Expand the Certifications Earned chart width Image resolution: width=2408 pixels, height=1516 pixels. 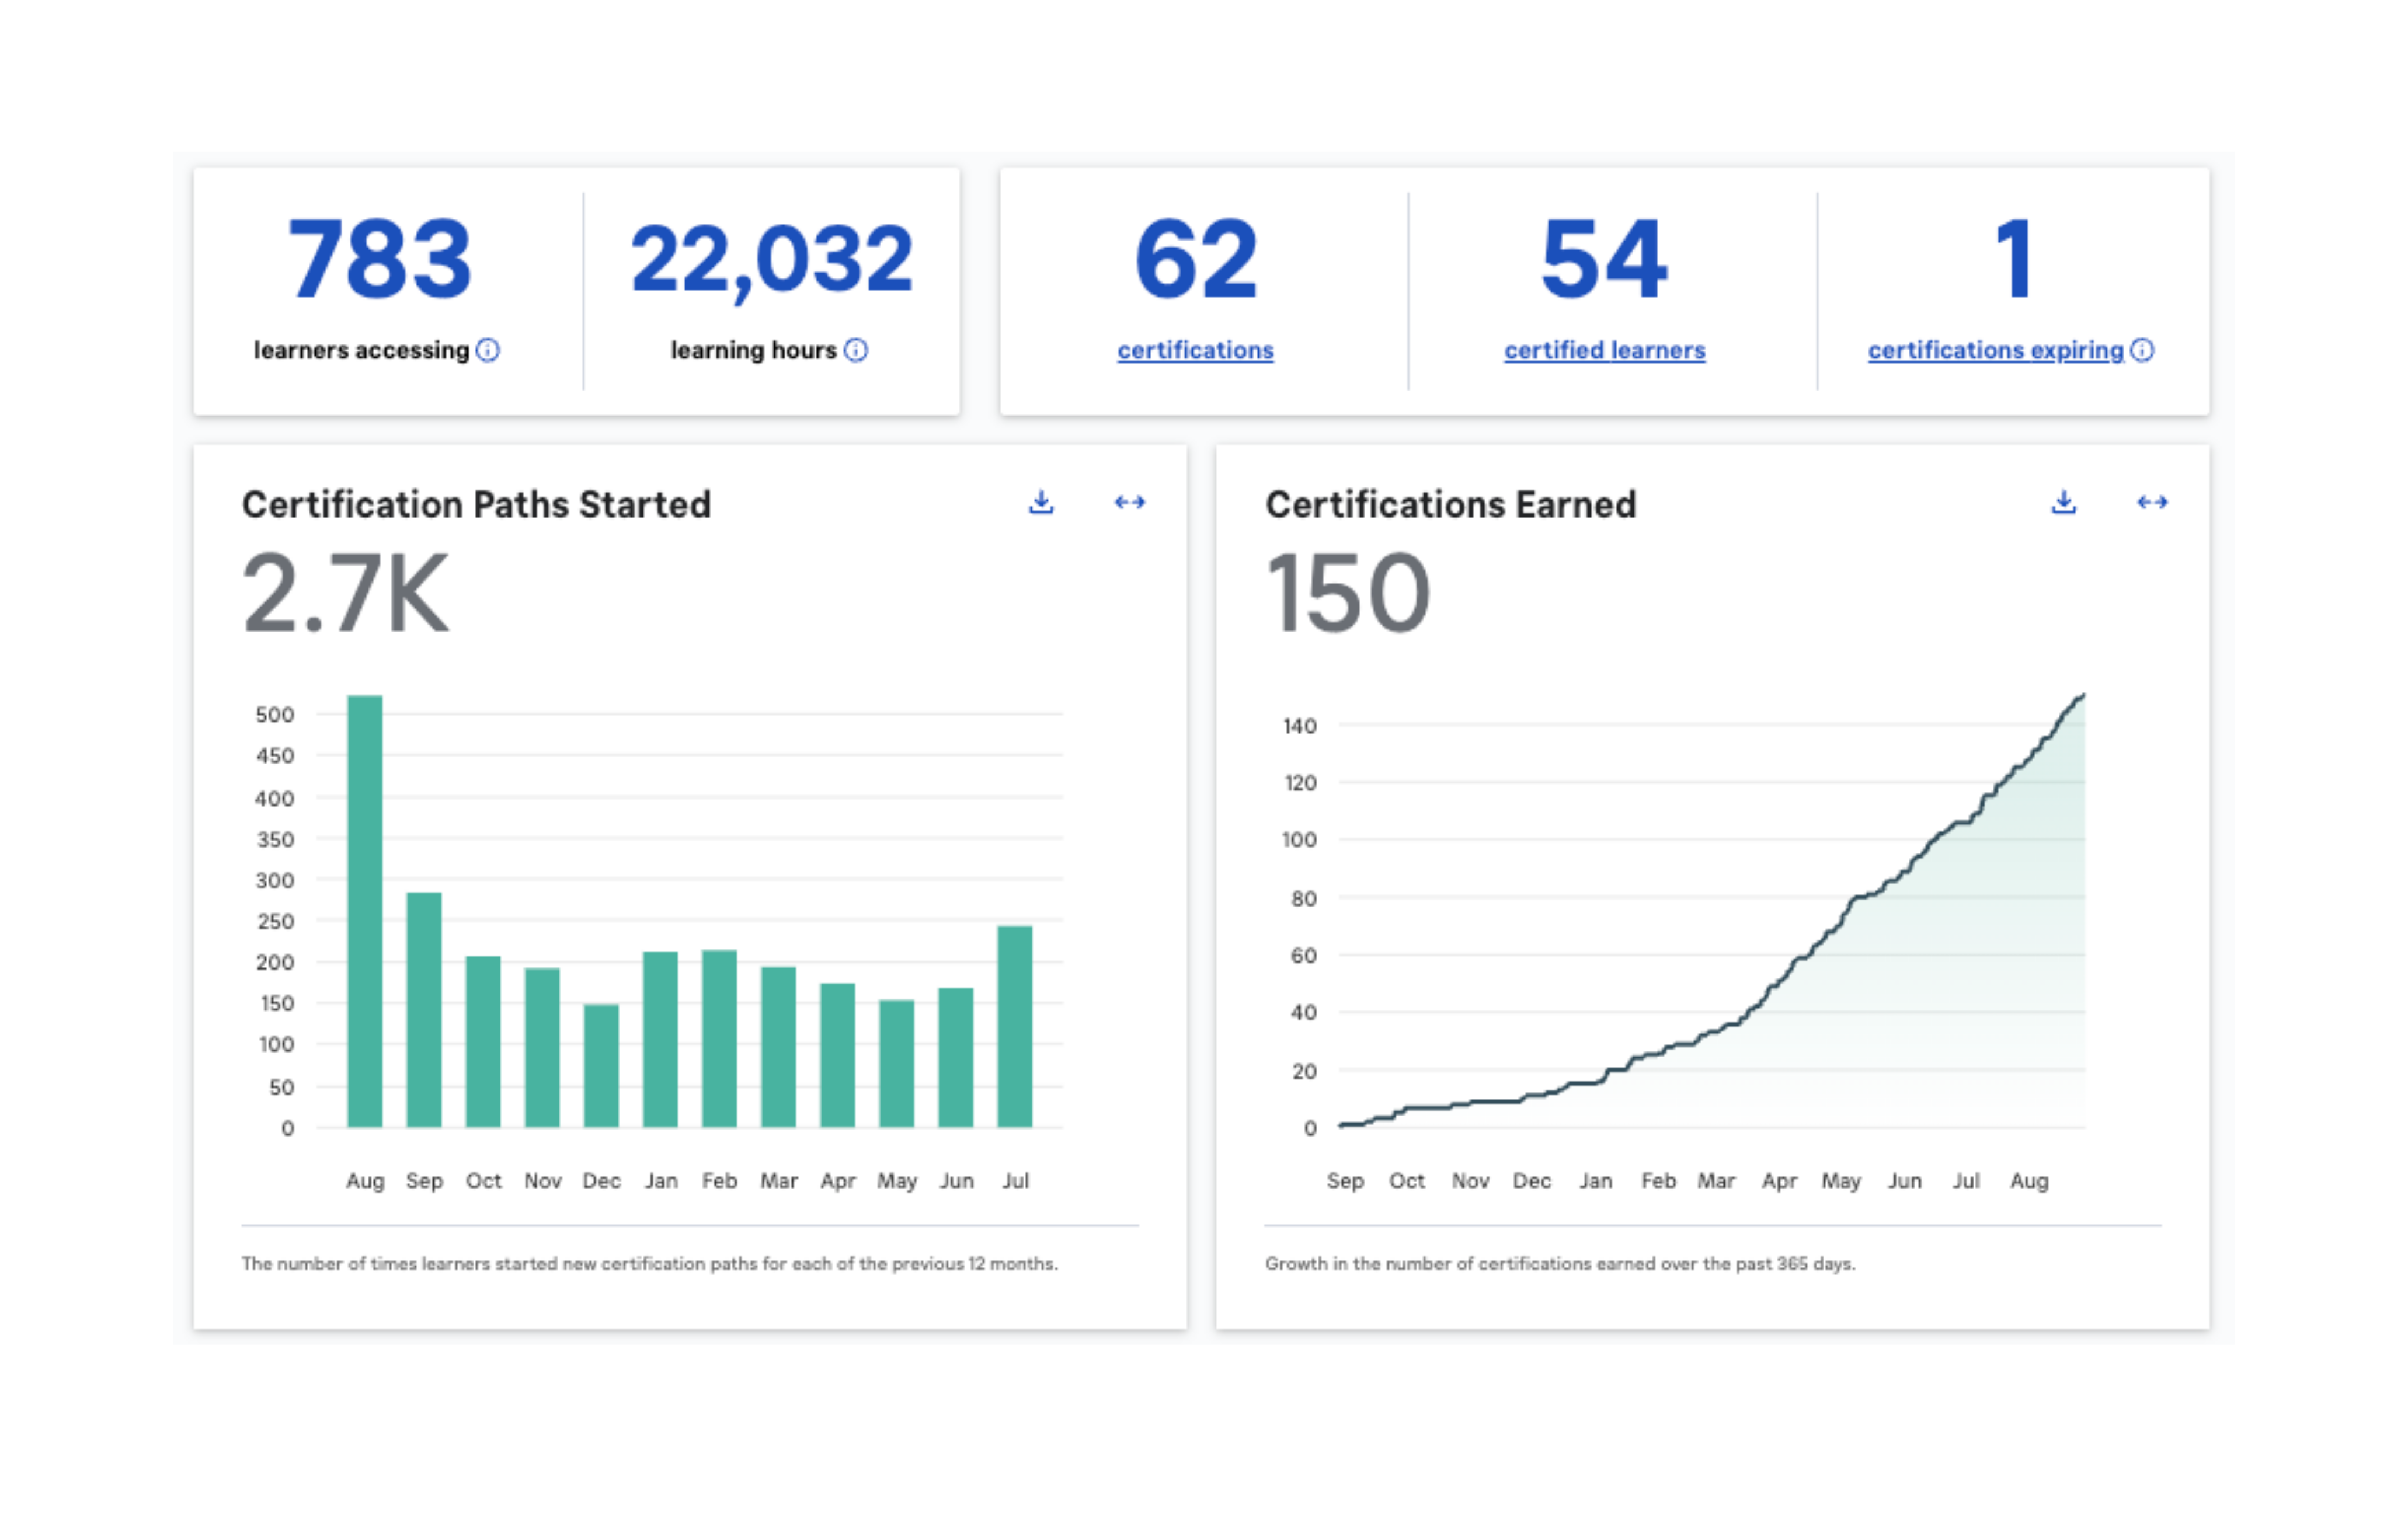pos(2153,502)
